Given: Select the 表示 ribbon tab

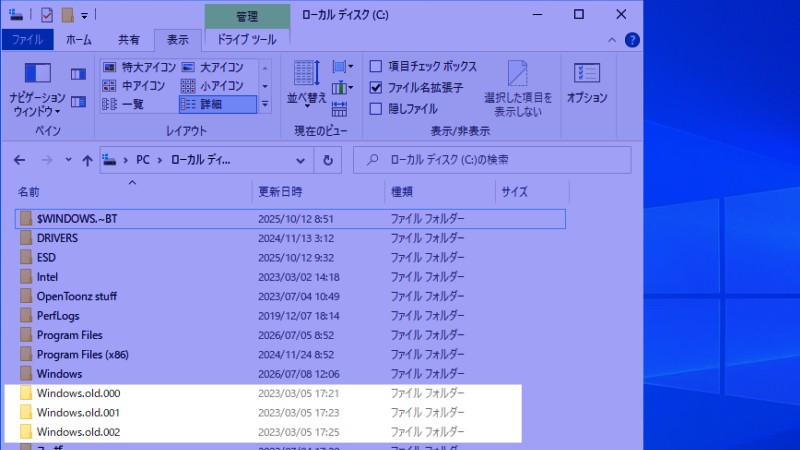Looking at the screenshot, I should coord(178,40).
